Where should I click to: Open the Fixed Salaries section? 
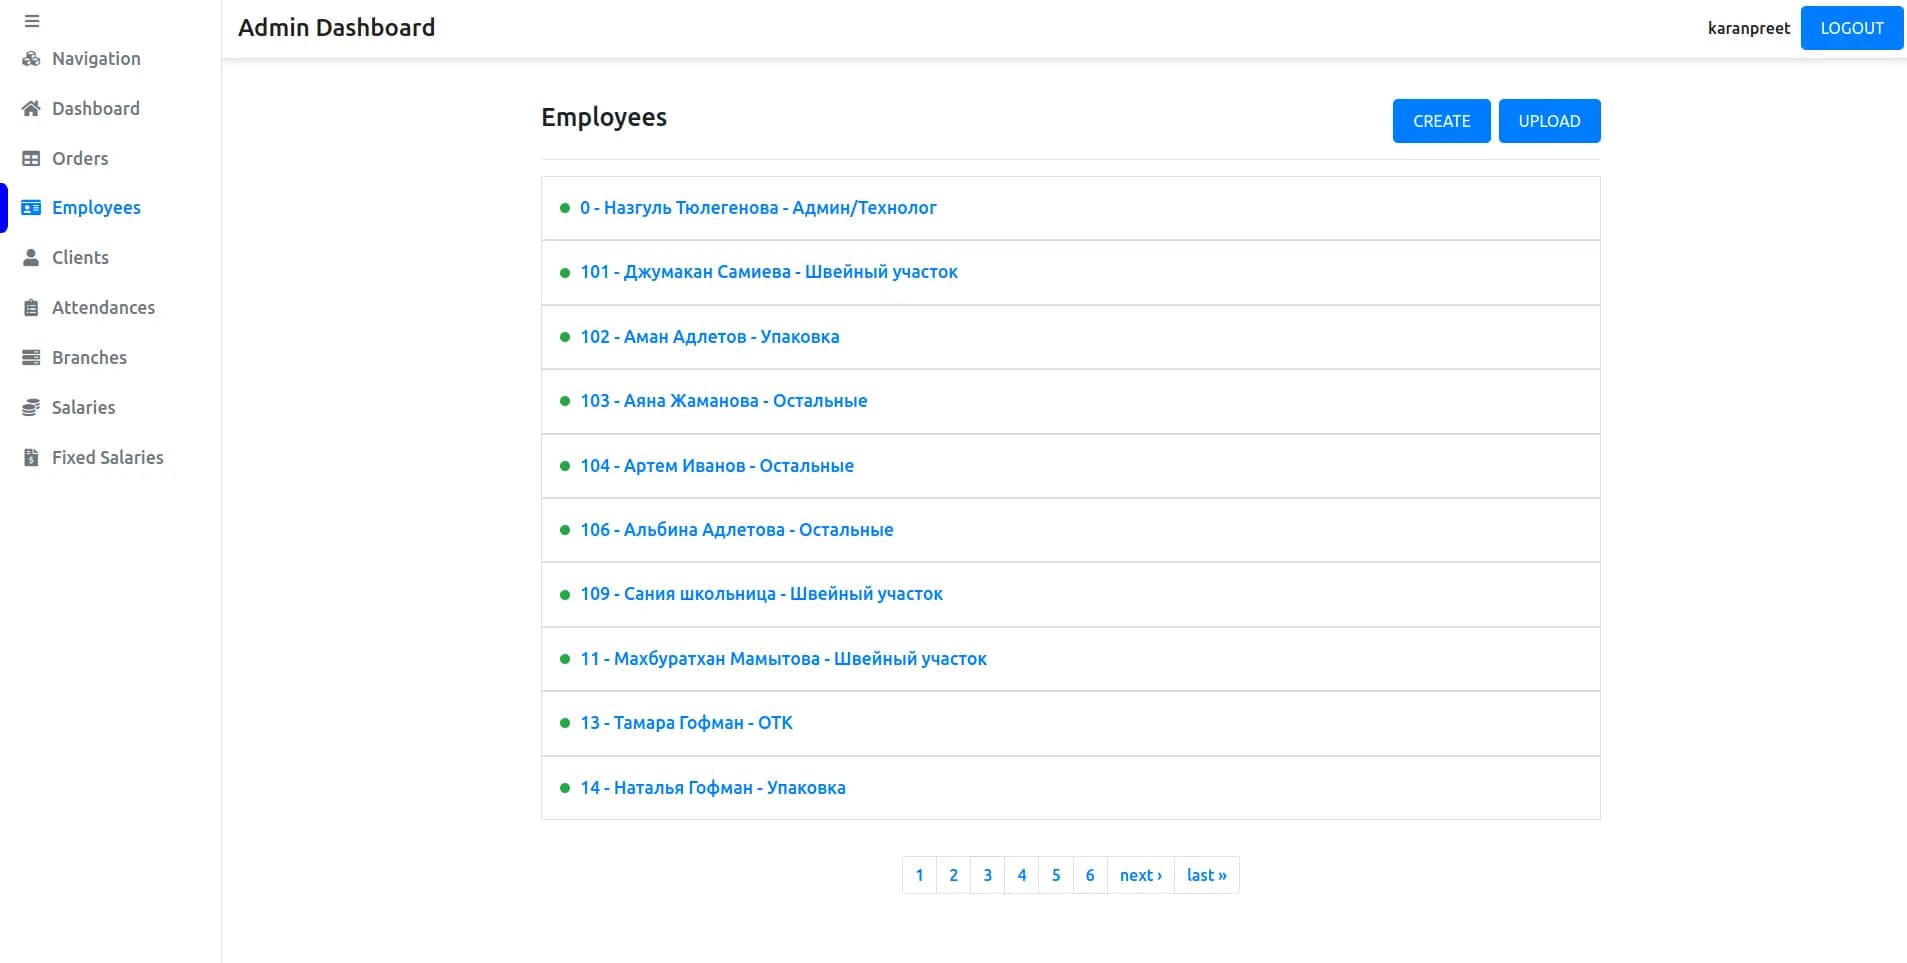(107, 458)
